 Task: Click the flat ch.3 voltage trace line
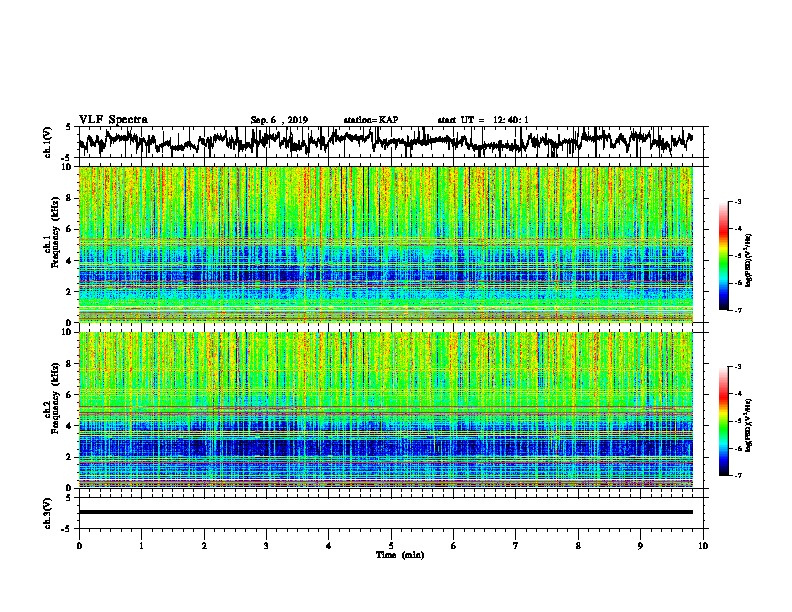point(386,512)
